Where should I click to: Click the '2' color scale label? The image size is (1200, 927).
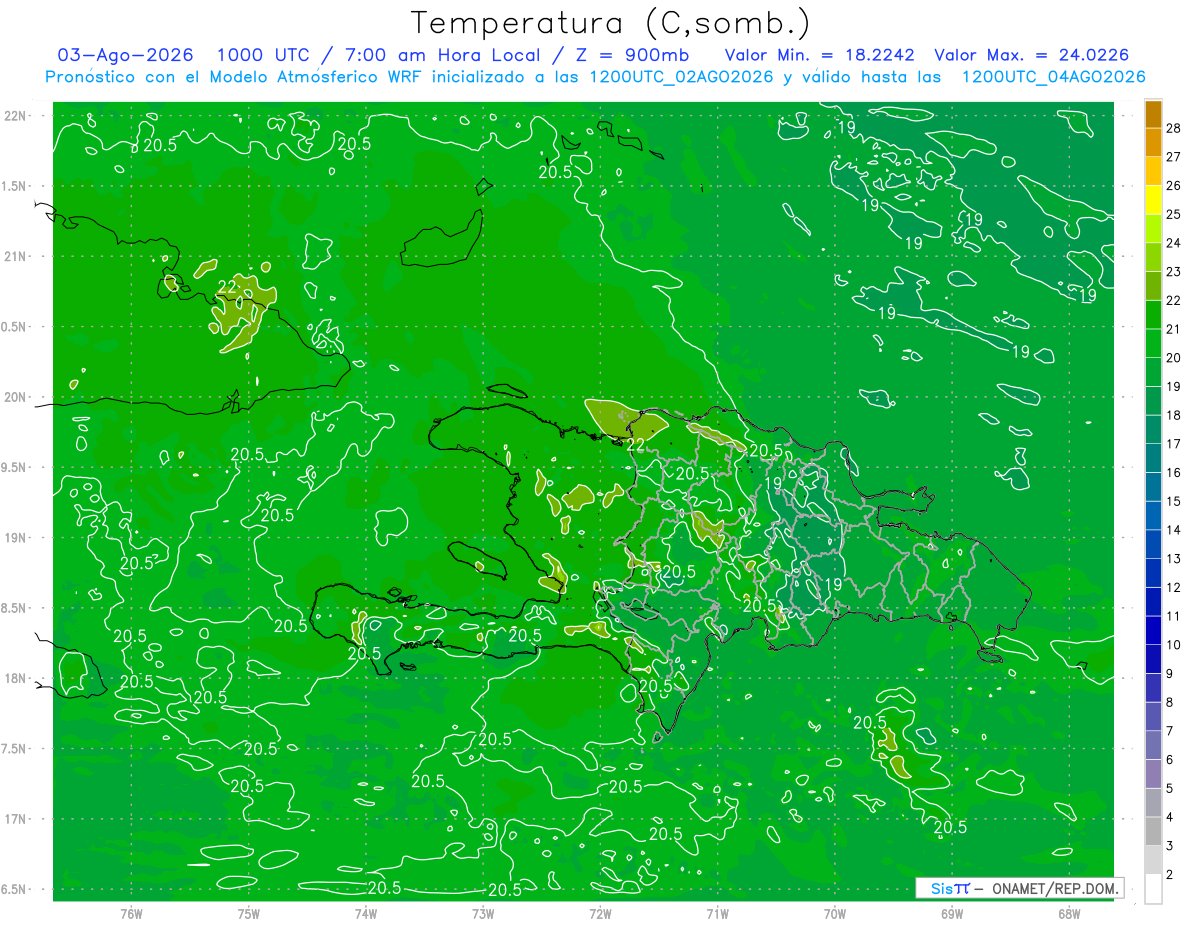1171,875
